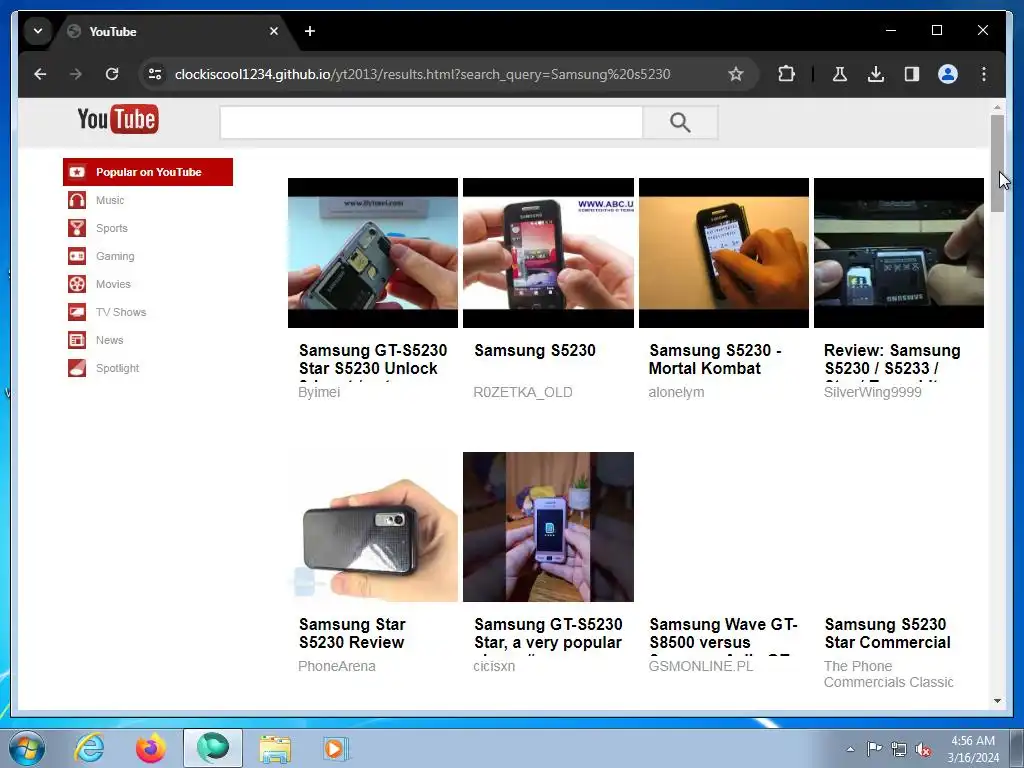Click title Samsung S5230 Star Commercial
The image size is (1024, 768).
[x=888, y=633]
